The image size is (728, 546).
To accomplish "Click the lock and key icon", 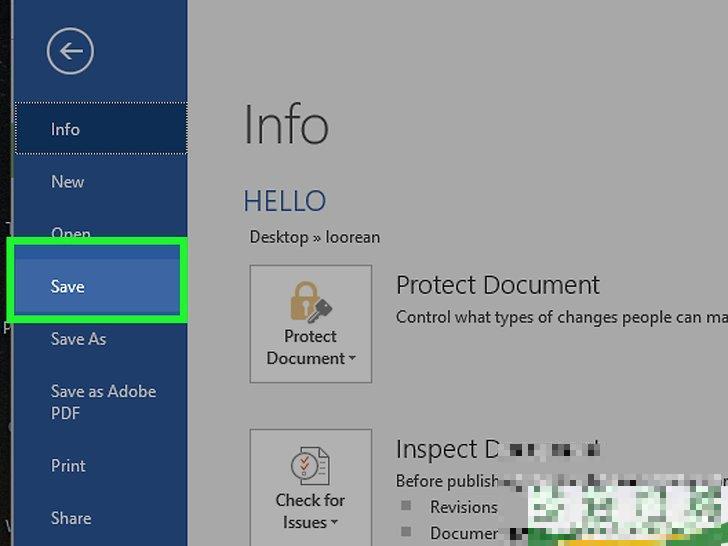I will (310, 302).
